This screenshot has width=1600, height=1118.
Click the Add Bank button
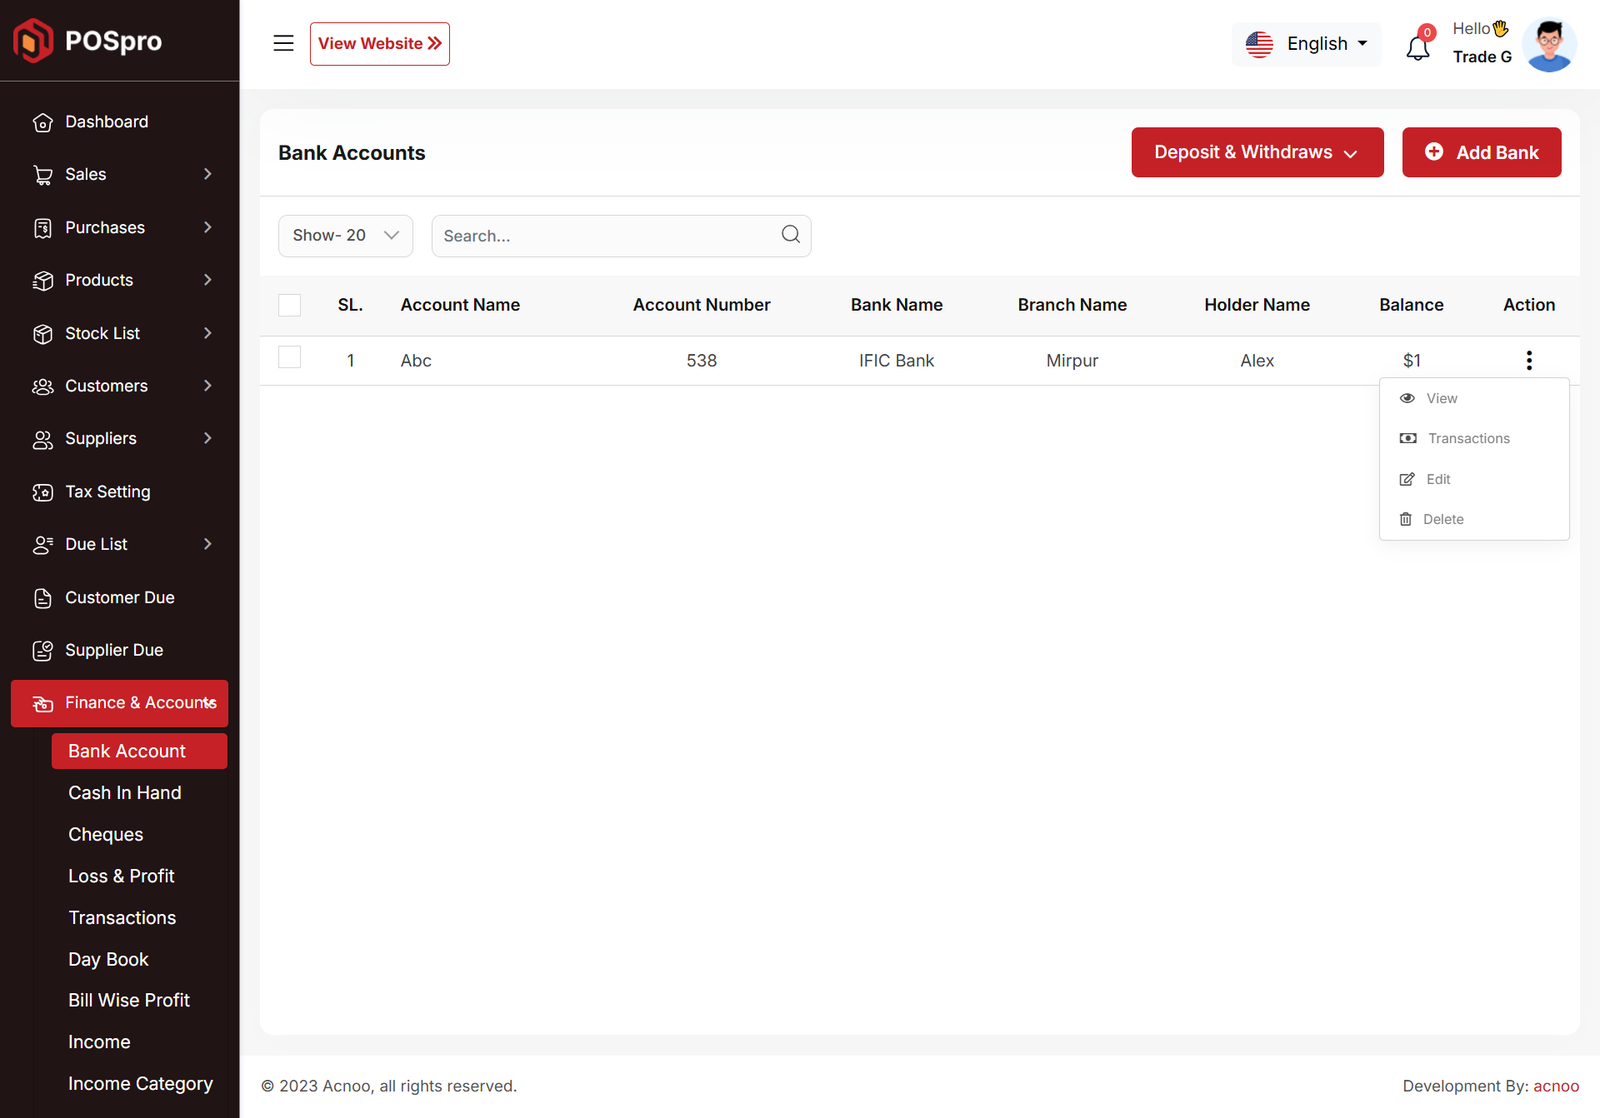click(1480, 152)
